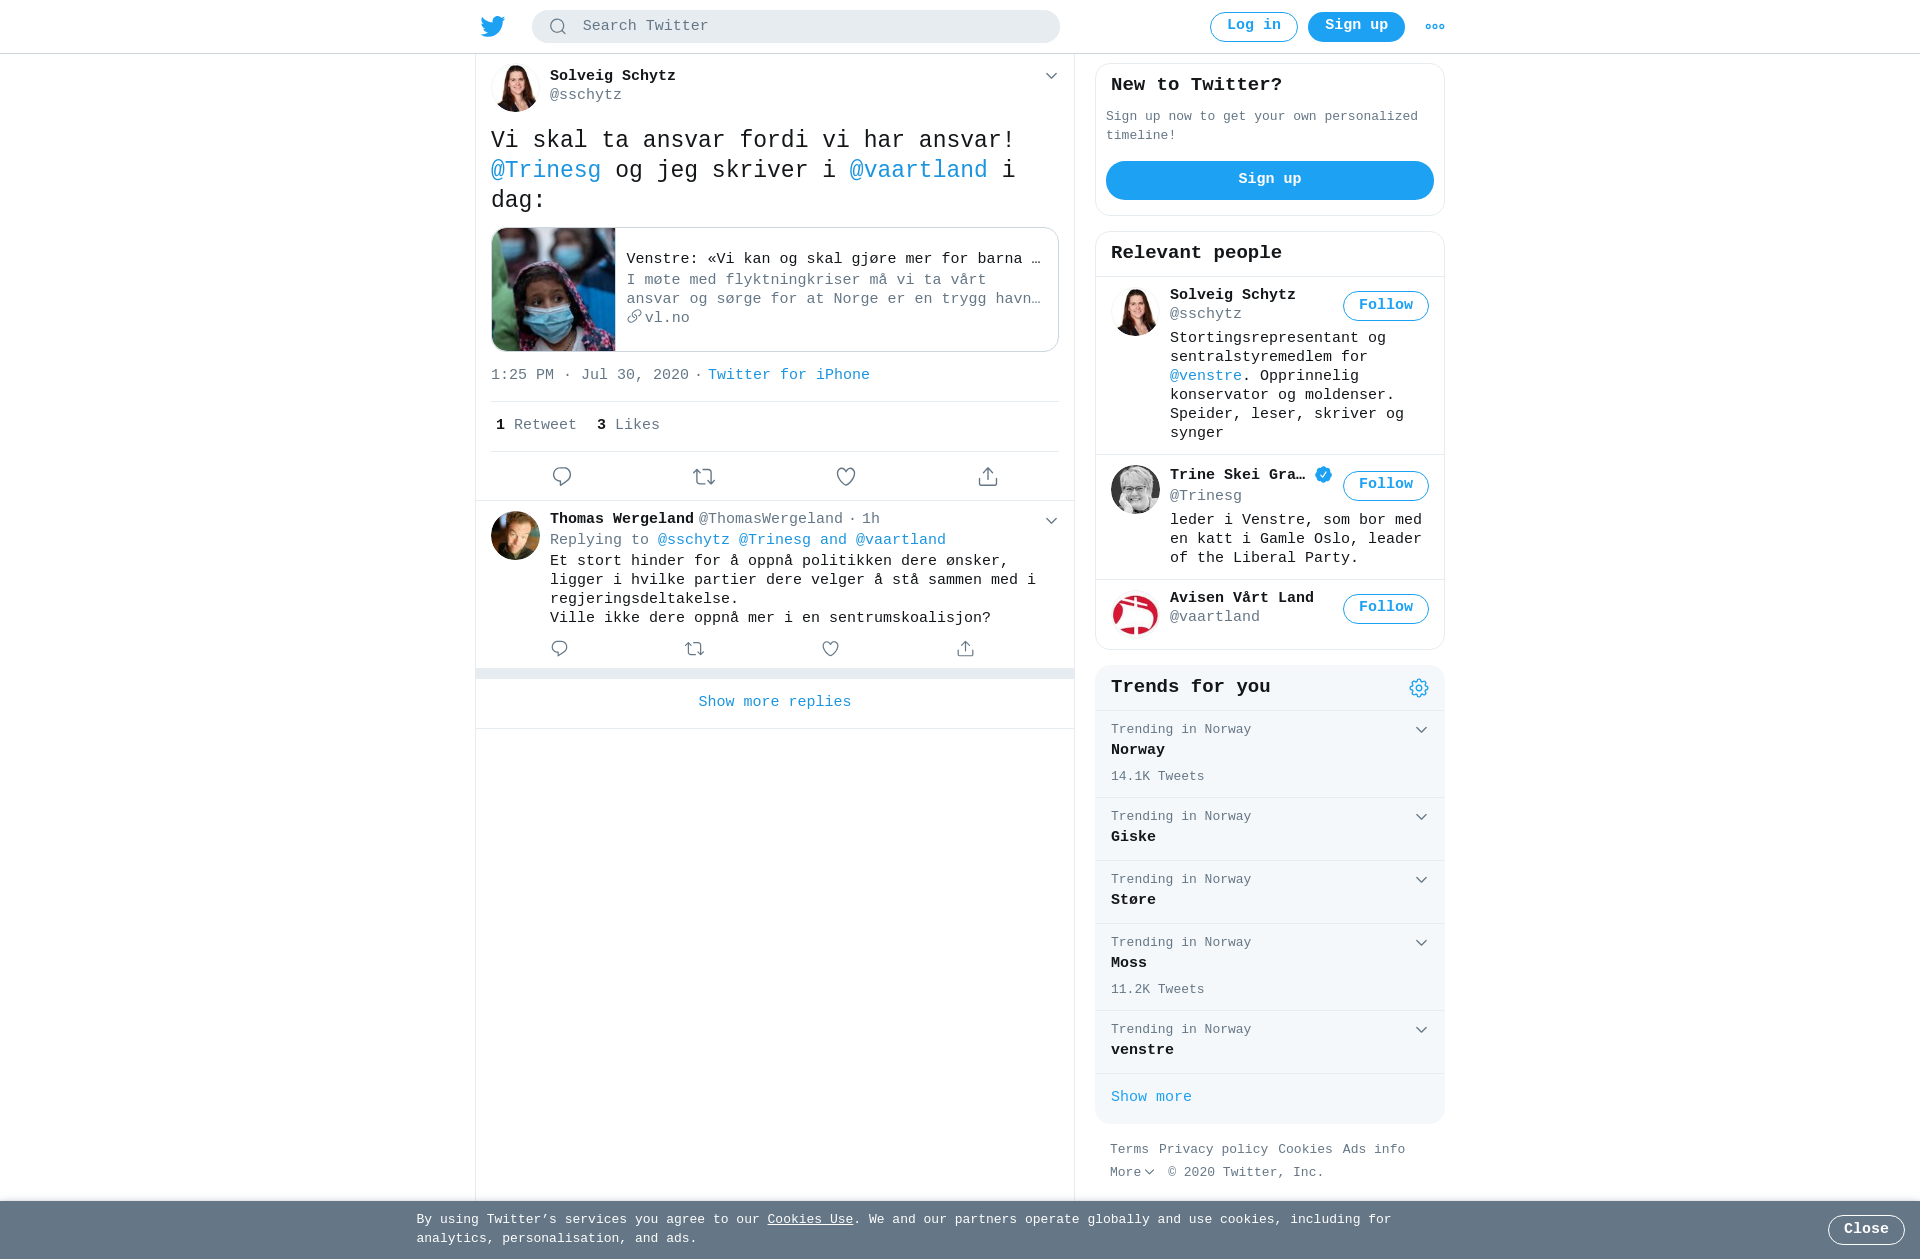Open the vl.no article link card
The width and height of the screenshot is (1920, 1259).
(x=775, y=290)
